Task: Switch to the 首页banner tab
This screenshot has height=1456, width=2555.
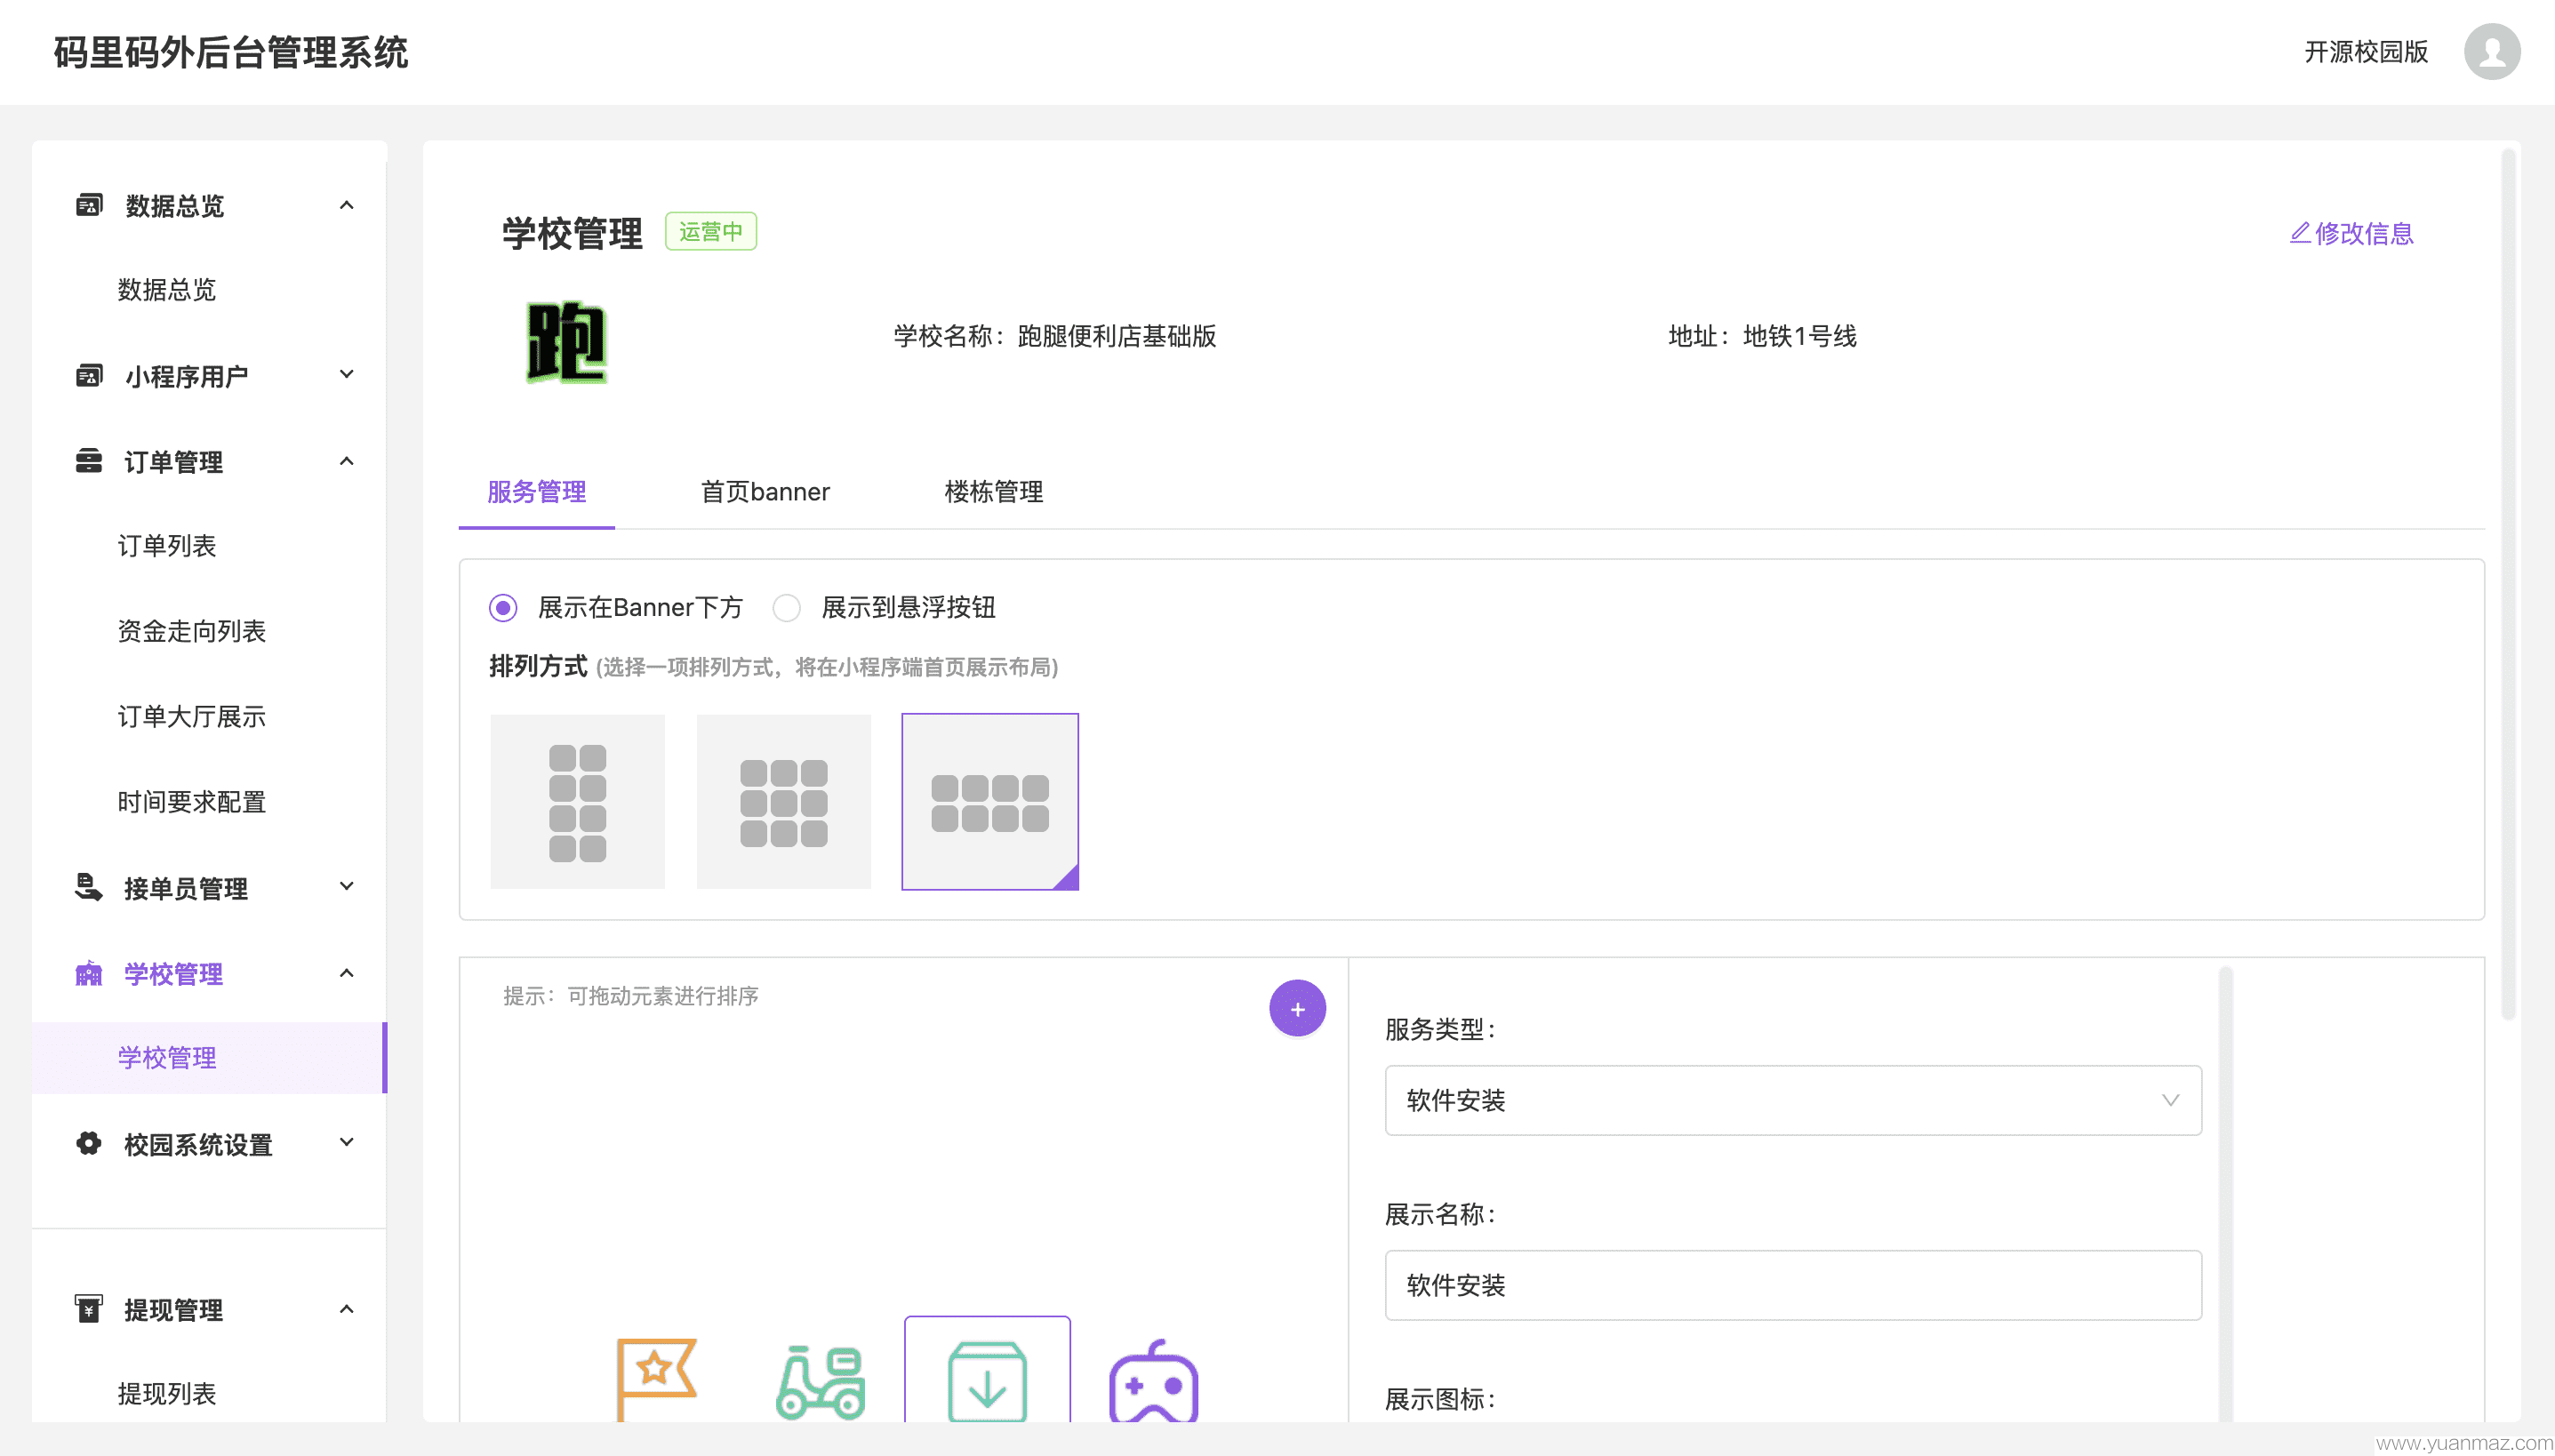Action: [x=765, y=492]
